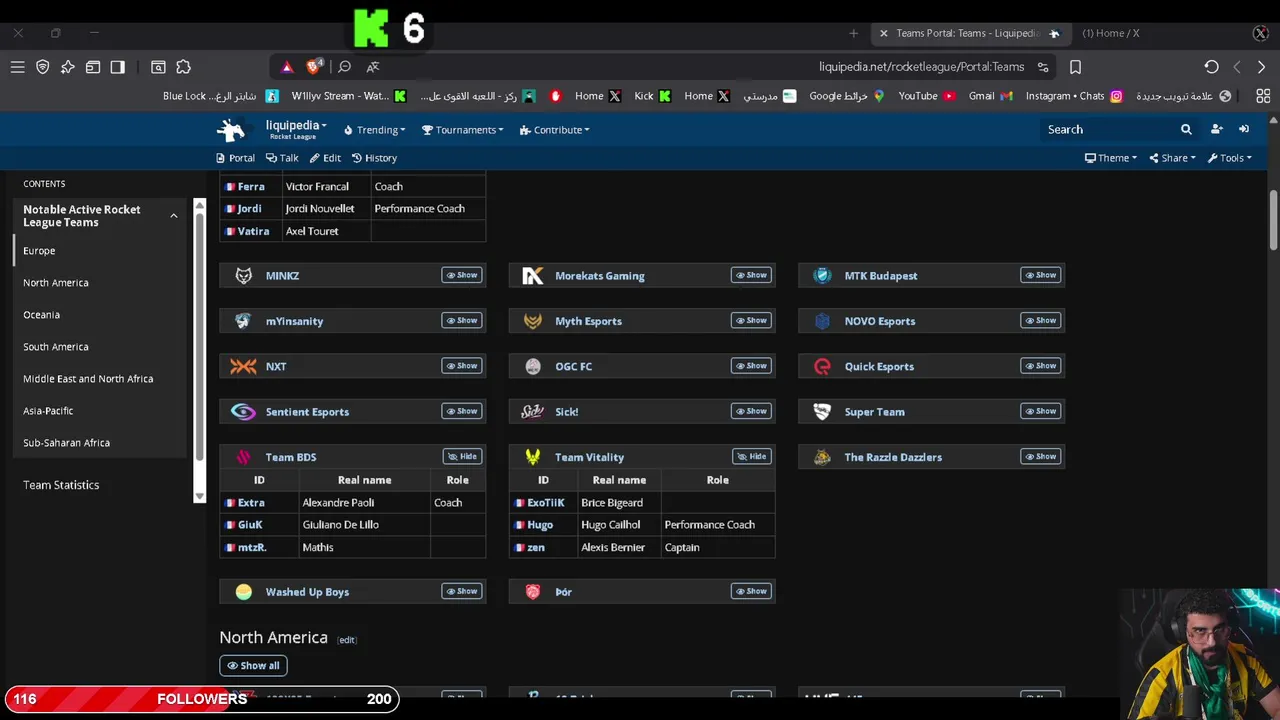Open the Leo AI sparkle icon
The image size is (1280, 720).
pyautogui.click(x=67, y=67)
